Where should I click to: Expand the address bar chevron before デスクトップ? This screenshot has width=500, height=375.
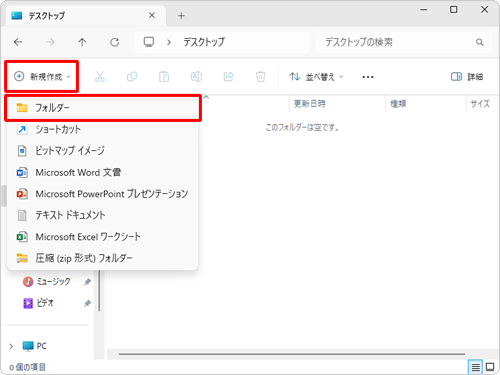(169, 42)
